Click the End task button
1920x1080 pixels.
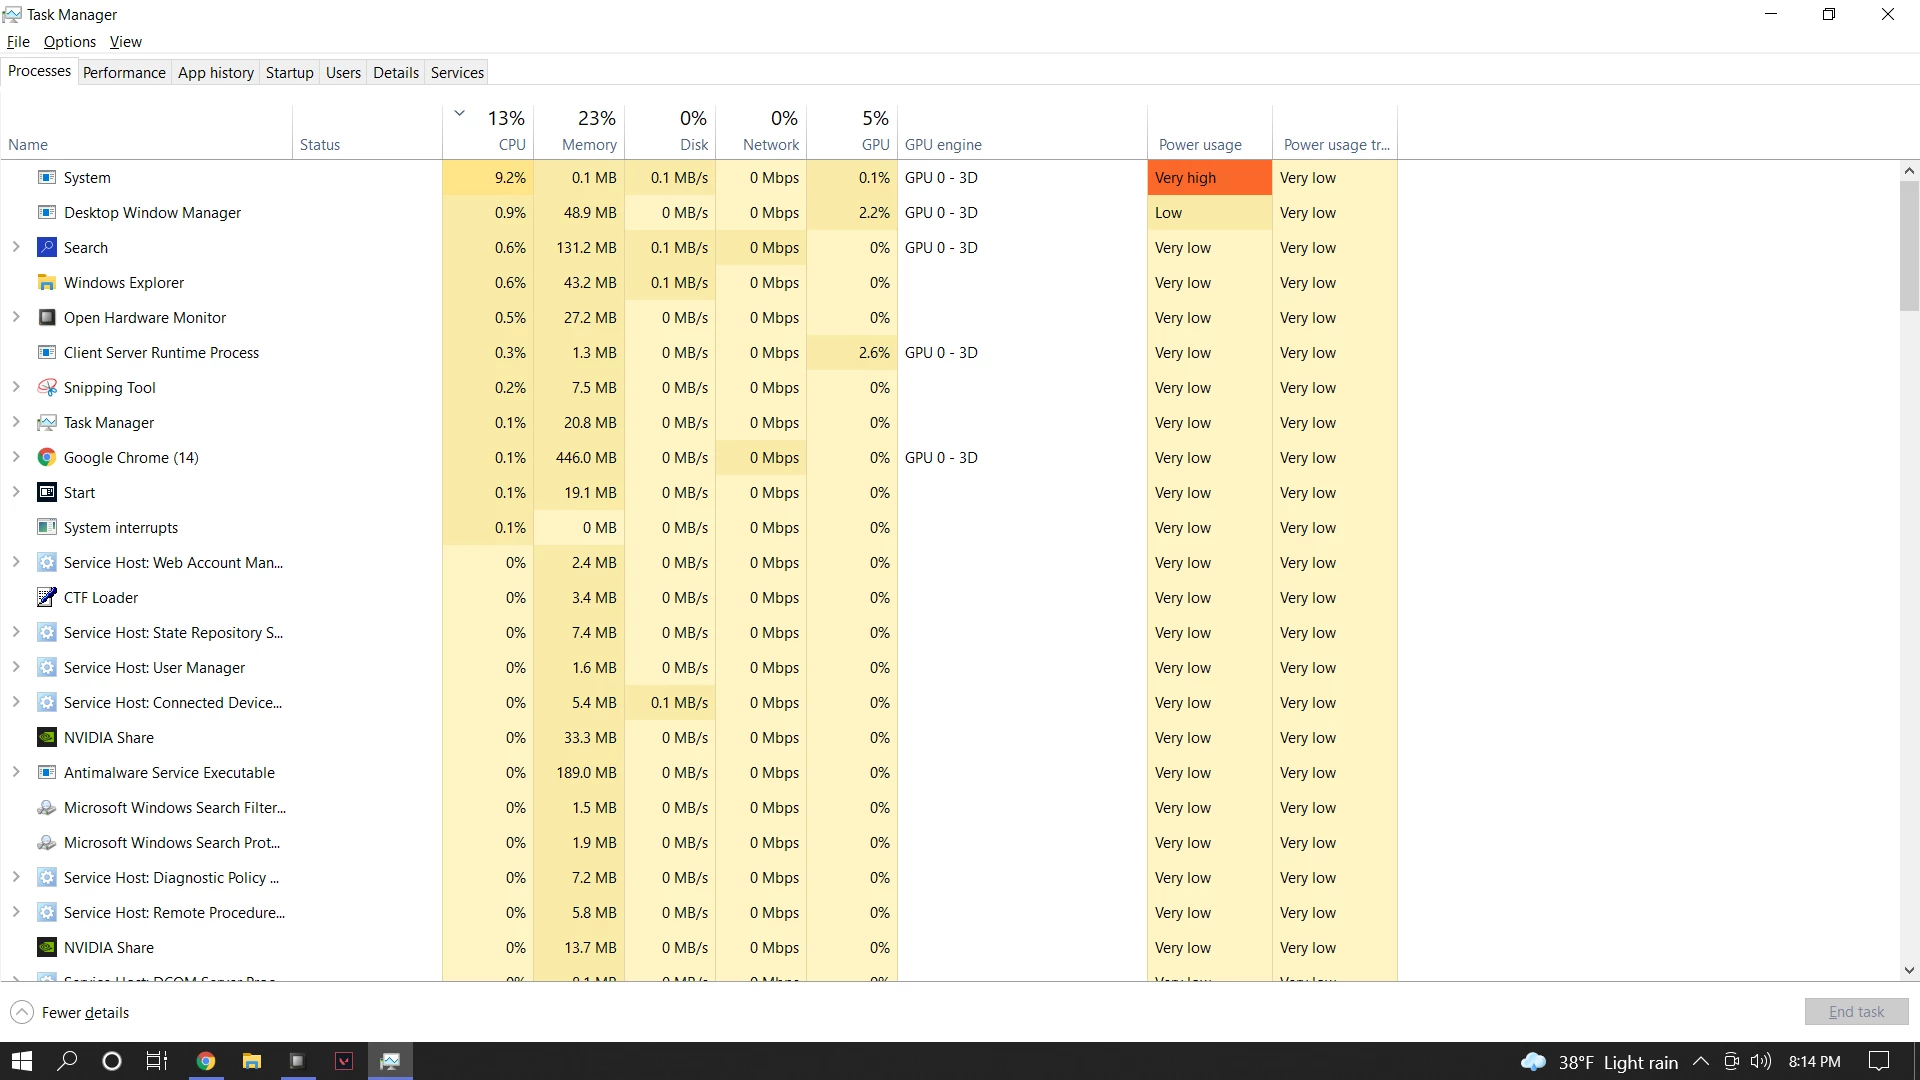pos(1856,1012)
